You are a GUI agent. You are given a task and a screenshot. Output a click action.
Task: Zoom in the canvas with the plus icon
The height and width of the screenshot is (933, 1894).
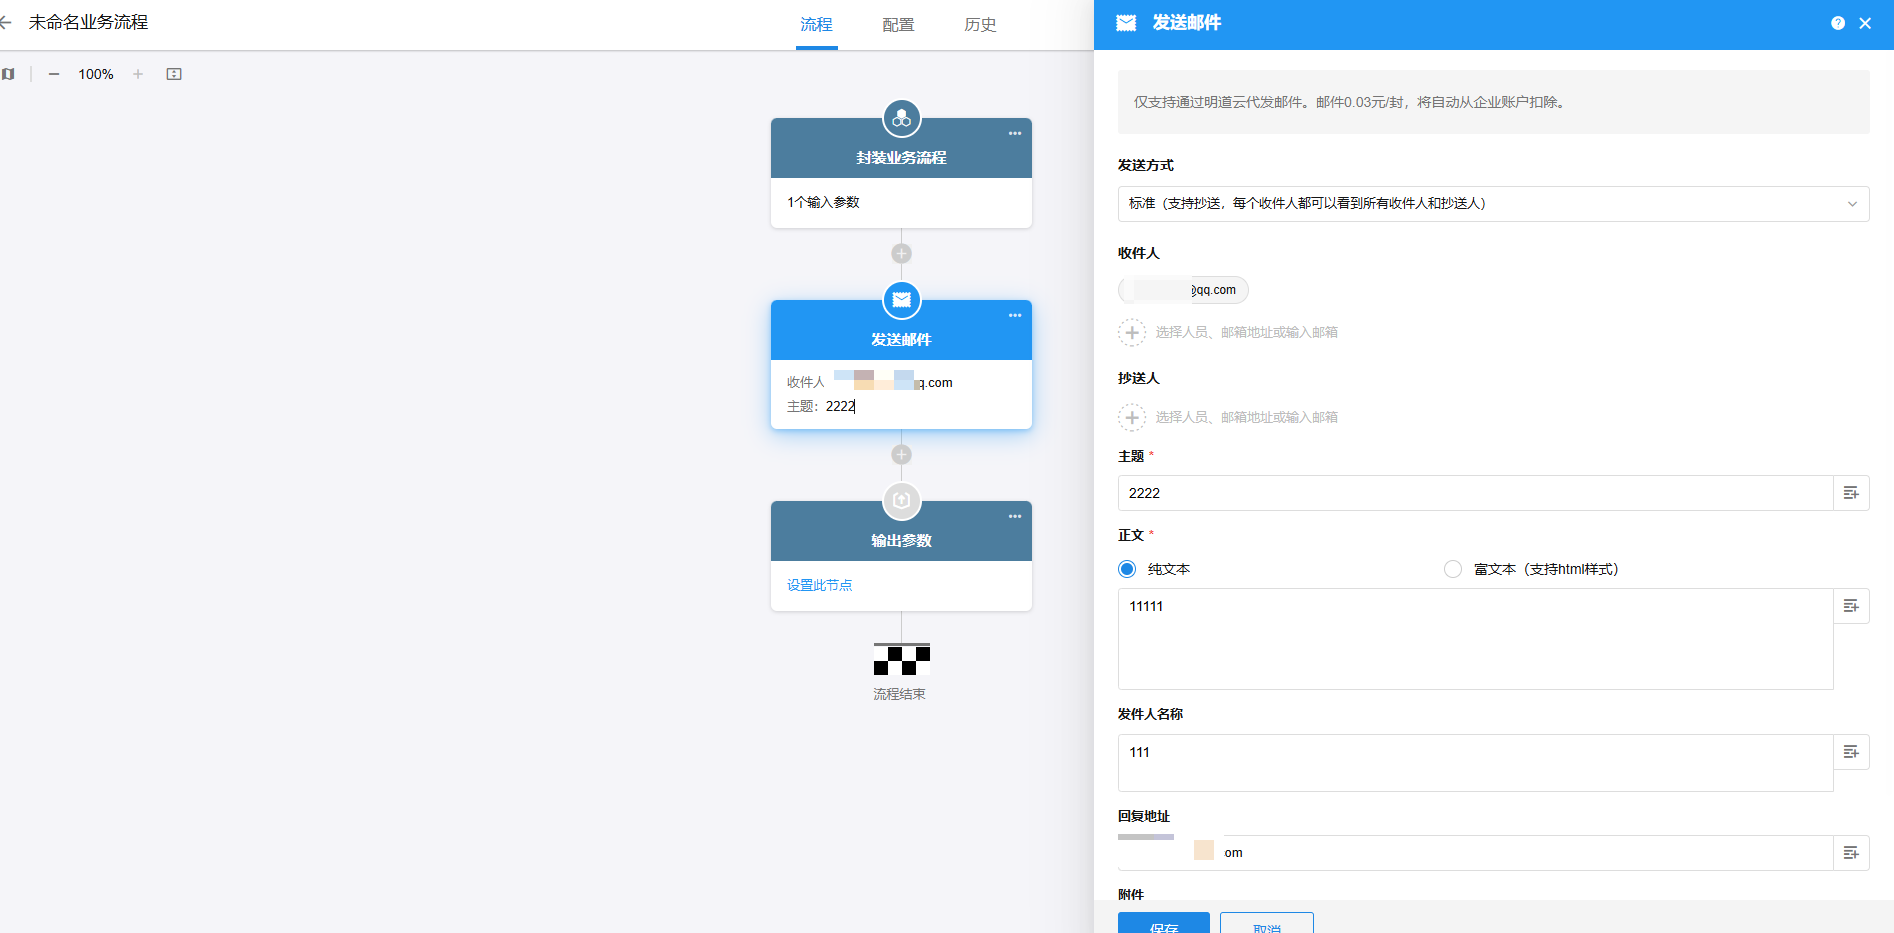click(138, 74)
